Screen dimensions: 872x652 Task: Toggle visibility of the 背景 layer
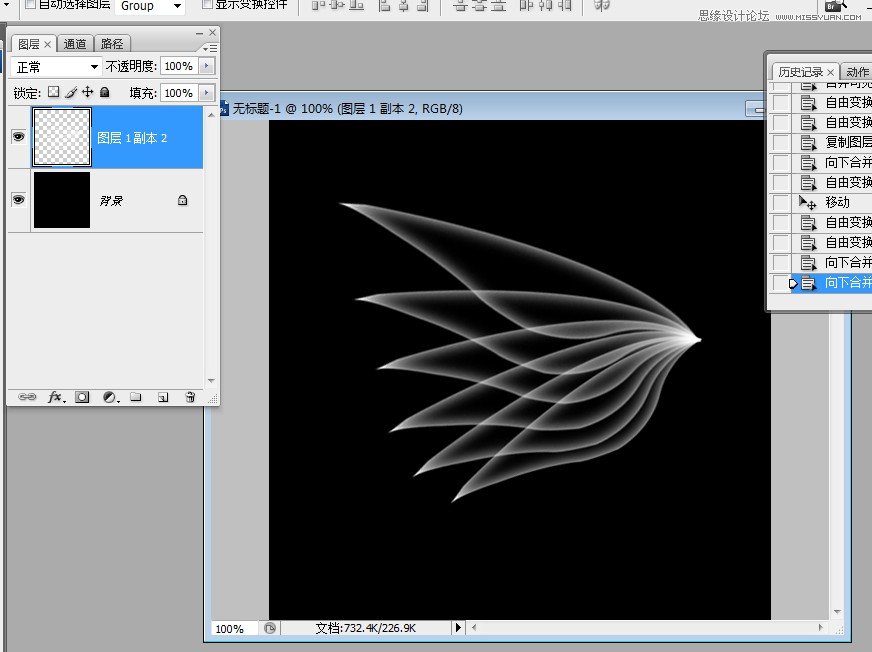tap(18, 200)
